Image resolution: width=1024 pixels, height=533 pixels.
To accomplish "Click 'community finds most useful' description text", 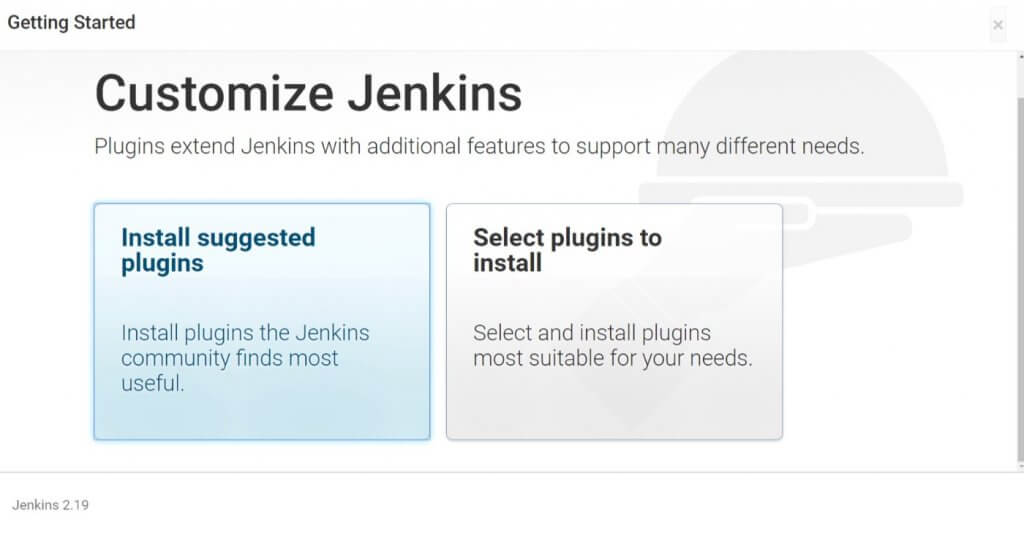I will 230,370.
